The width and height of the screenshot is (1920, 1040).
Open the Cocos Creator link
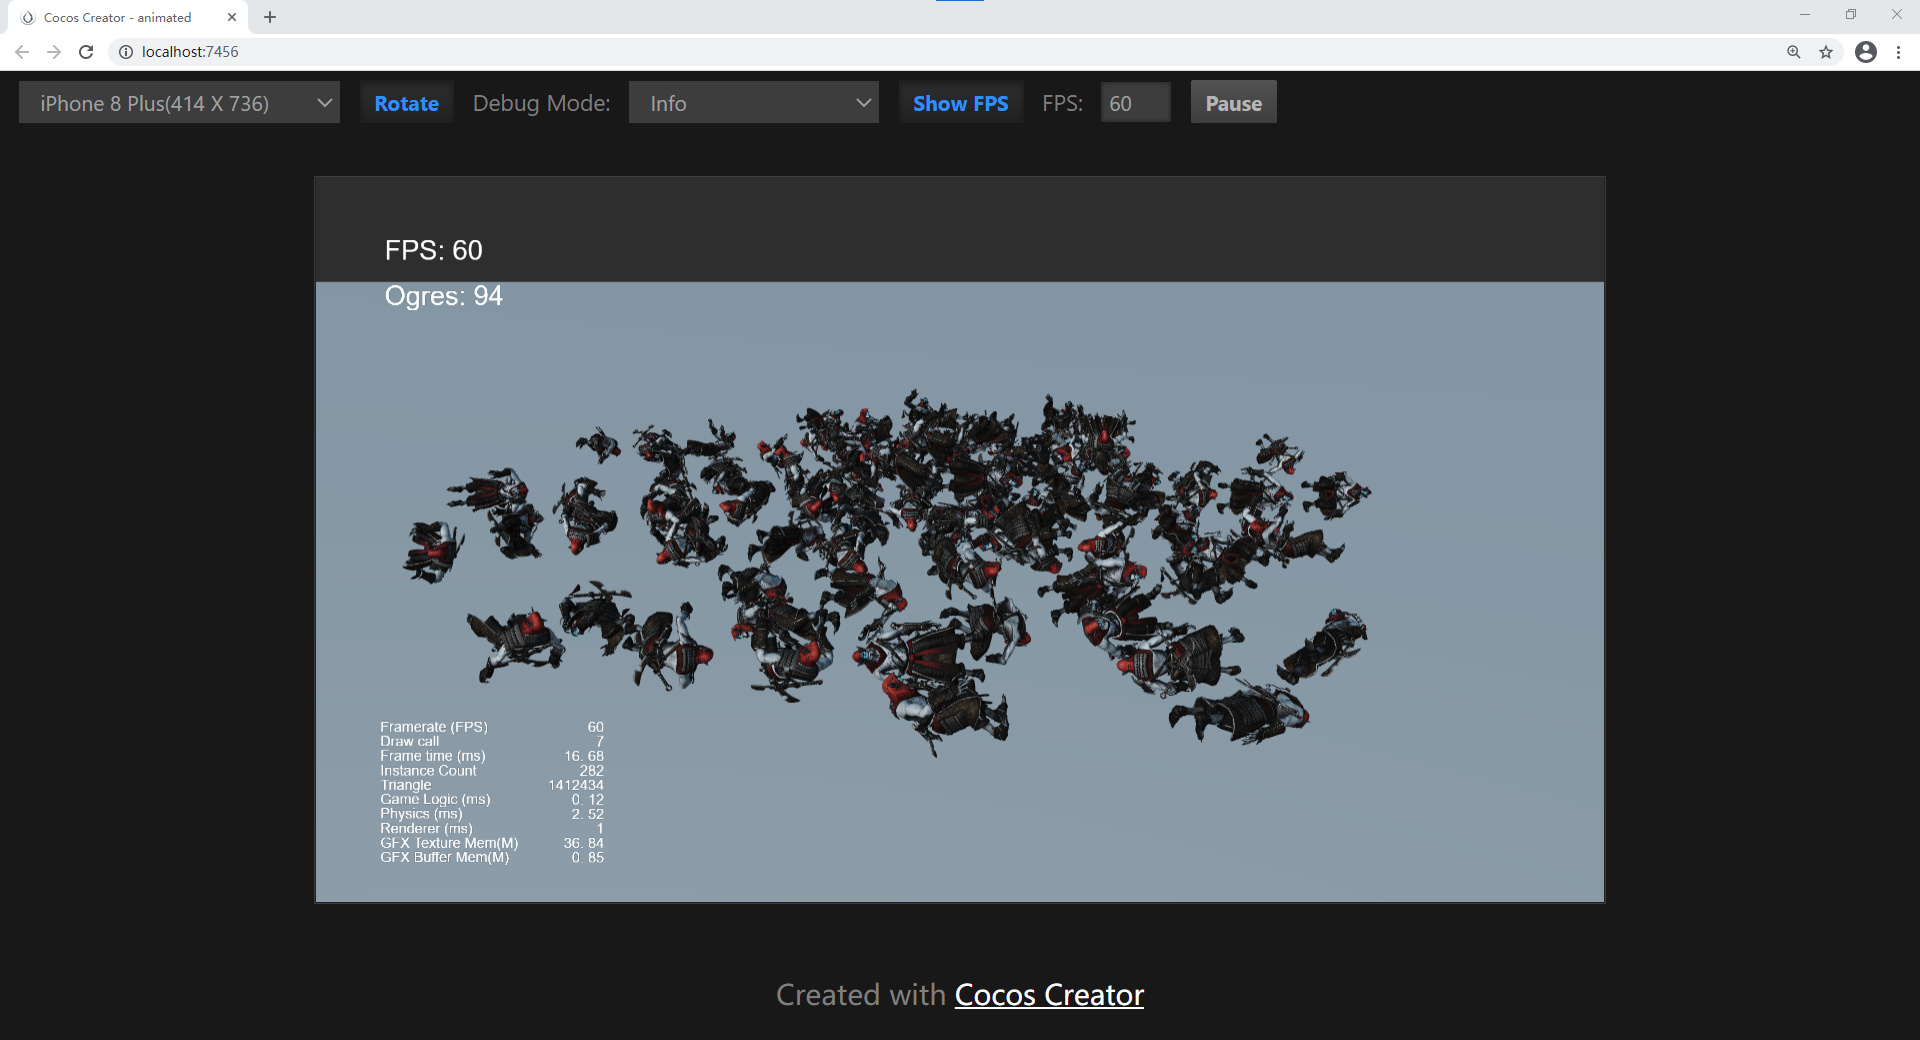1049,995
